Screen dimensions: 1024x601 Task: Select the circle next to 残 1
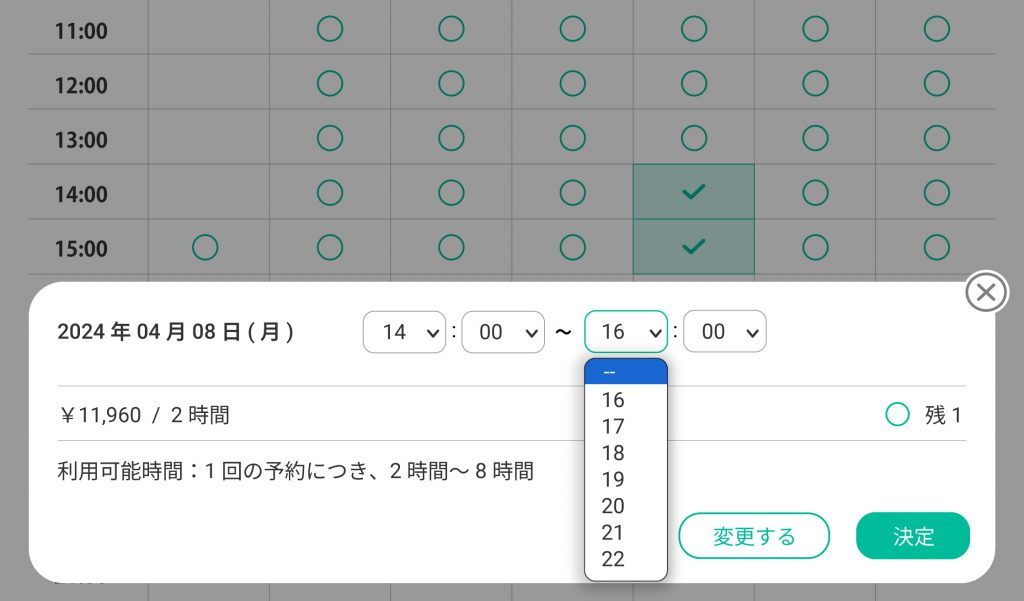[897, 414]
